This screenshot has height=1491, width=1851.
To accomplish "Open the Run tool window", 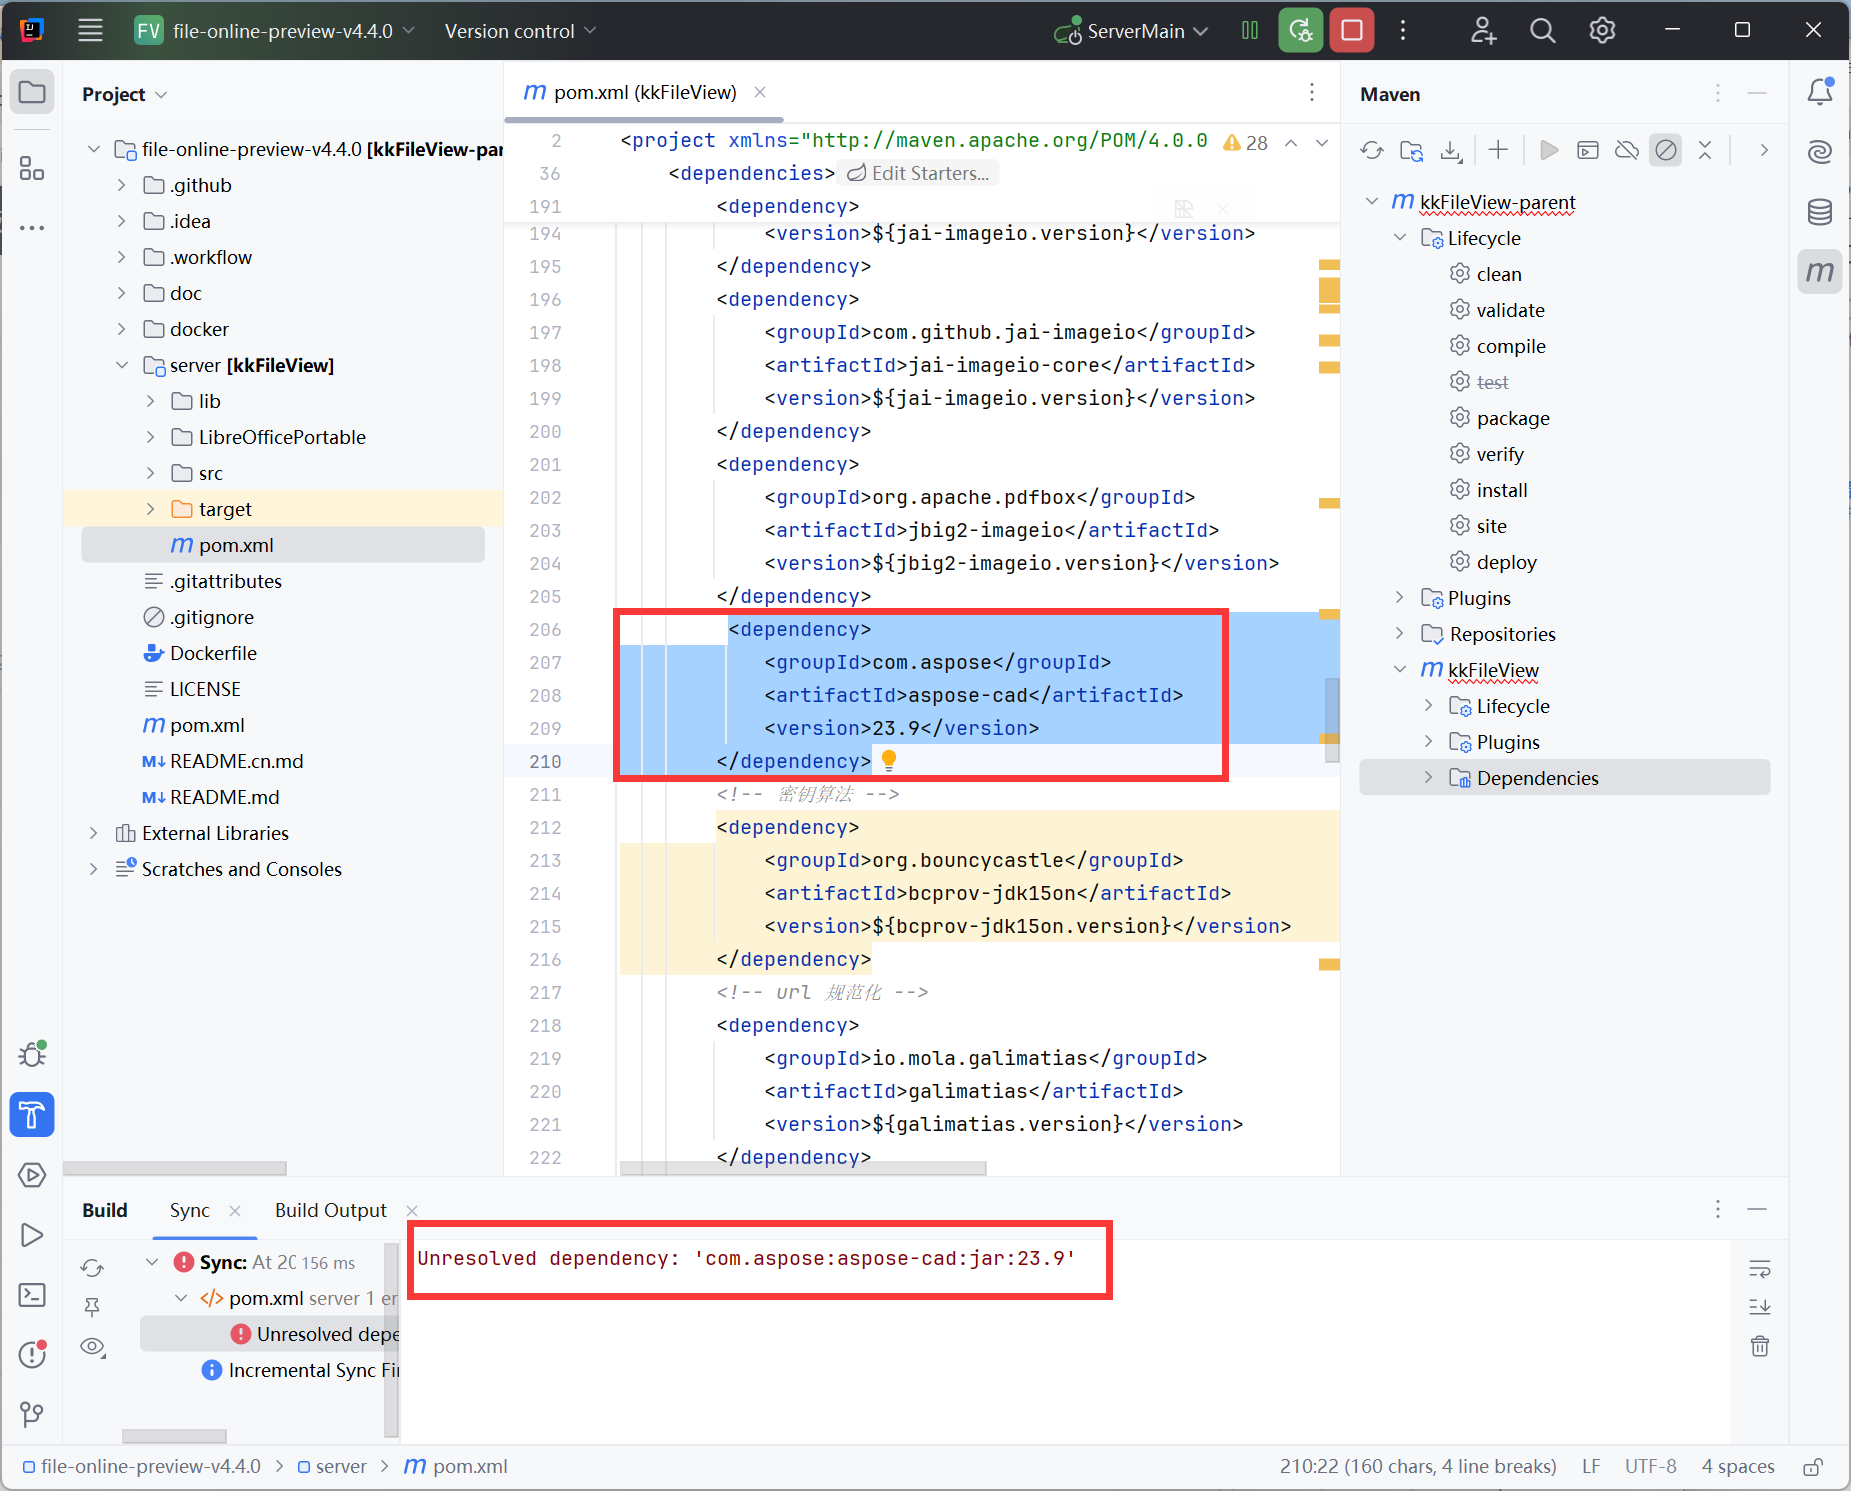I will (32, 1235).
